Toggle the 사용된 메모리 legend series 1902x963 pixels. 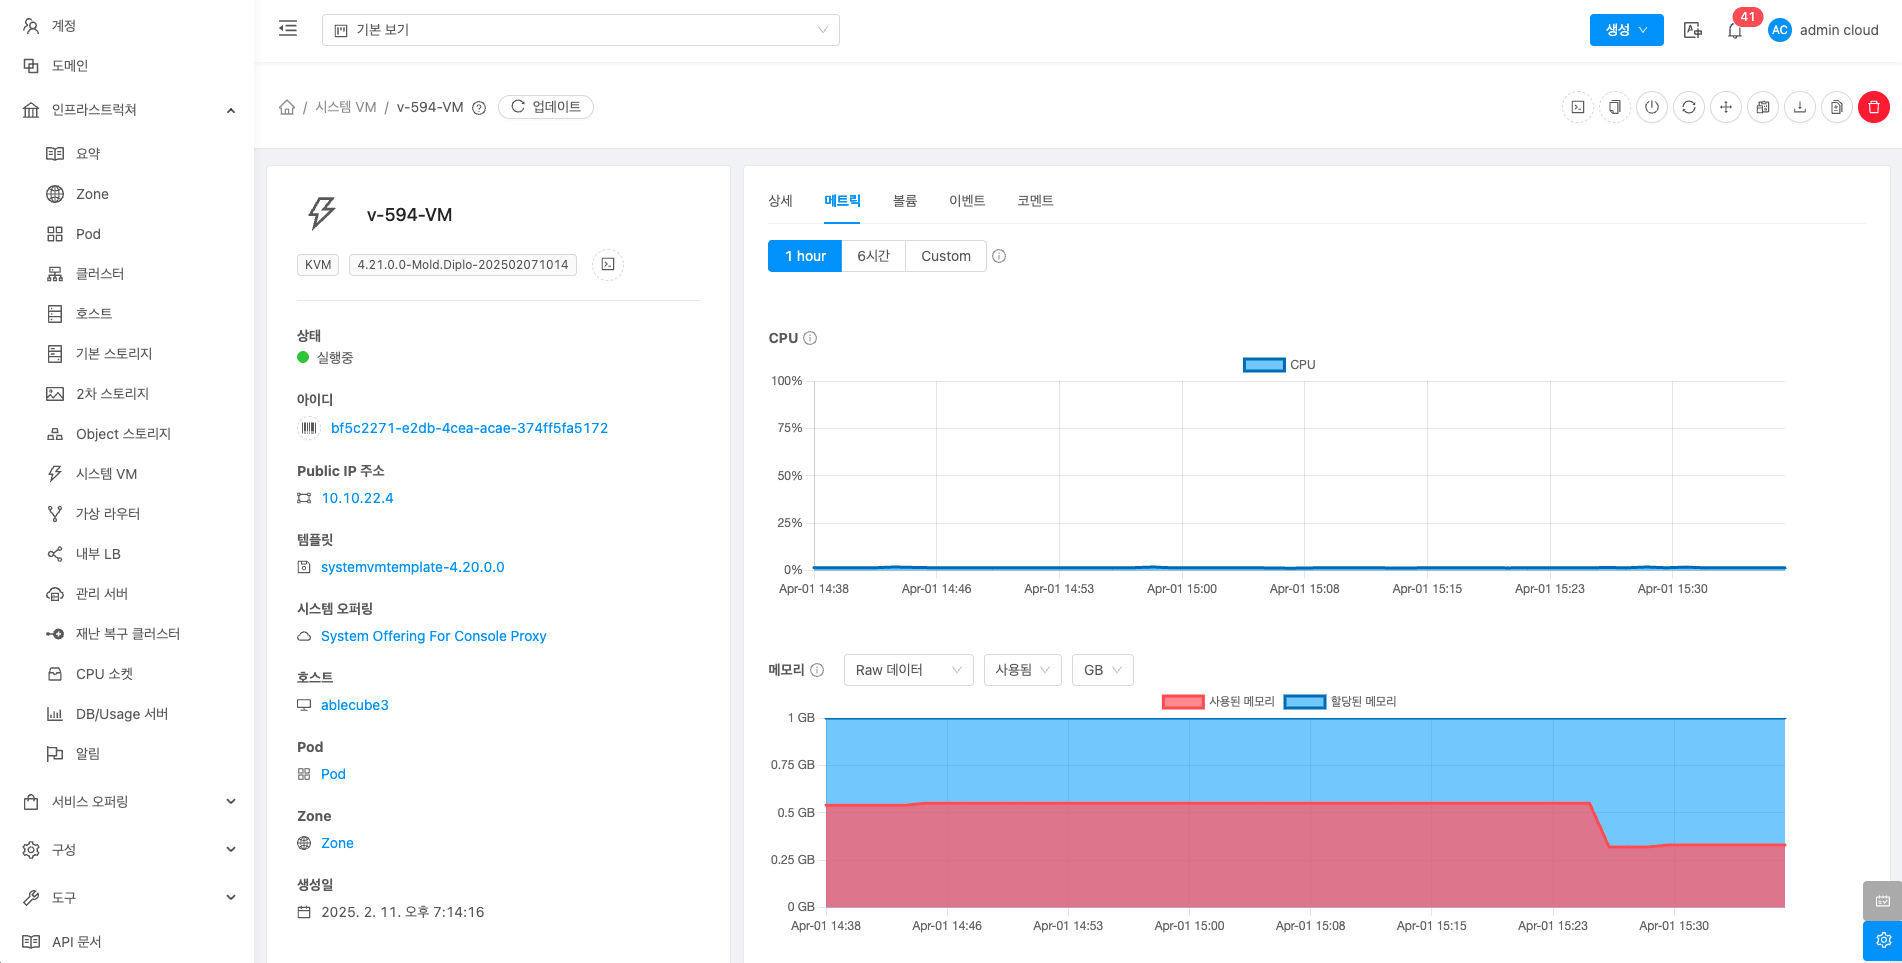(x=1218, y=702)
